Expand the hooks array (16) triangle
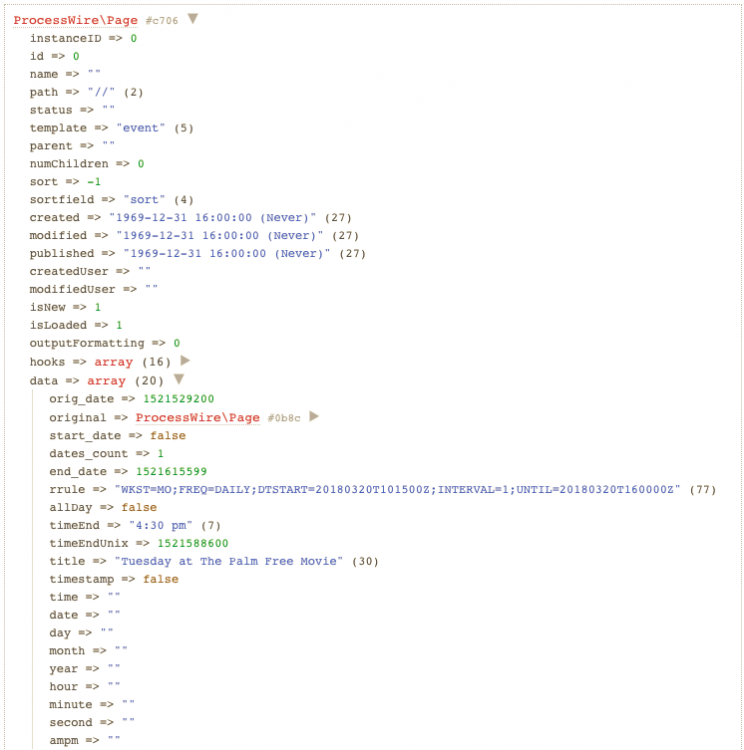Image resolution: width=744 pixels, height=750 pixels. (x=184, y=361)
